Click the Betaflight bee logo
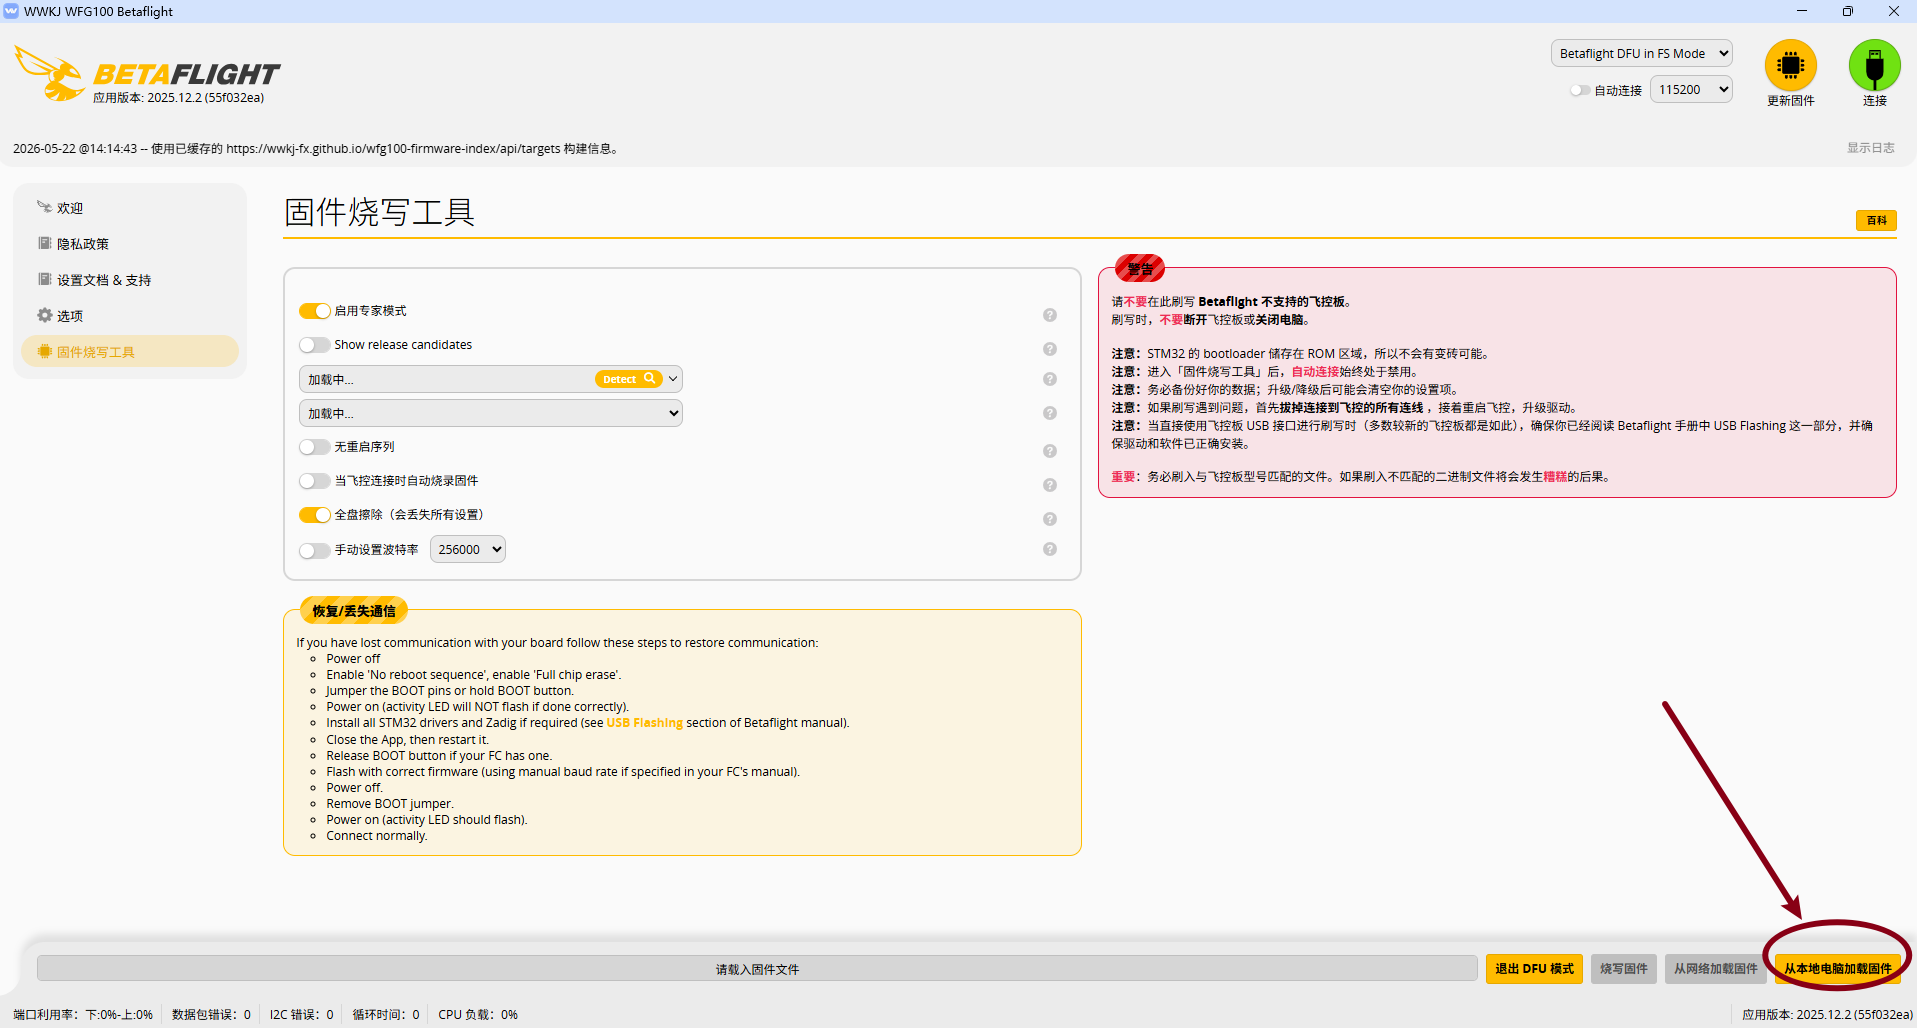 pos(50,73)
